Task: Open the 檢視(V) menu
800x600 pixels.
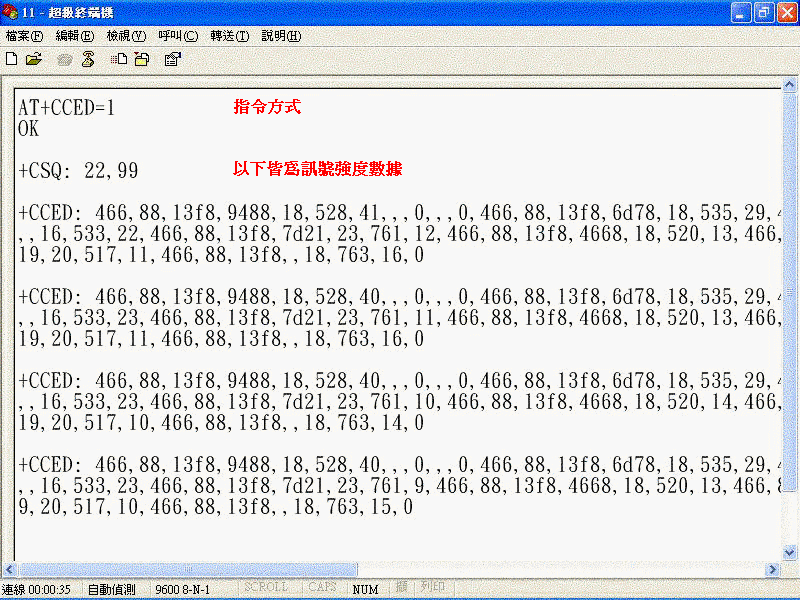Action: pos(126,36)
